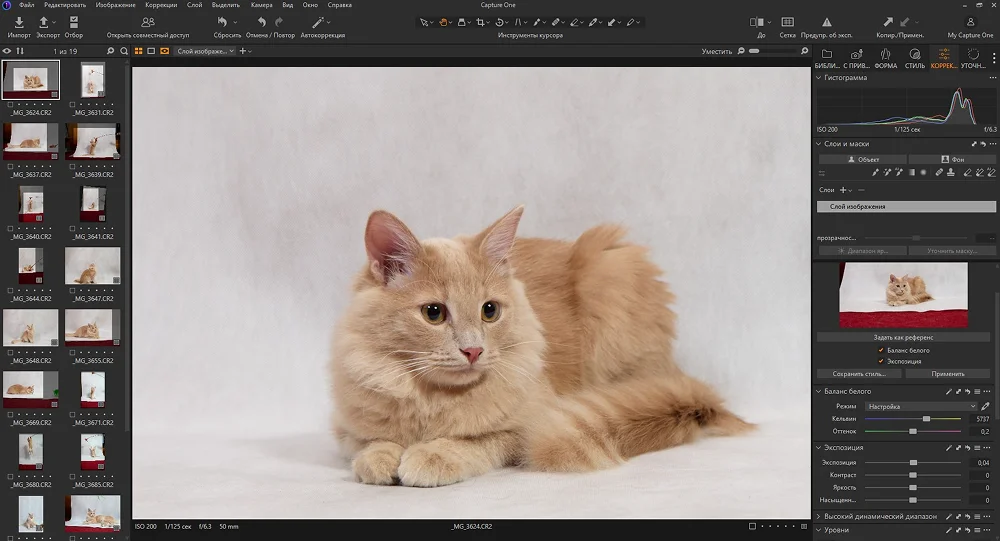This screenshot has height=541, width=1000.
Task: Select the Pan hand cursor tool
Action: pos(442,21)
